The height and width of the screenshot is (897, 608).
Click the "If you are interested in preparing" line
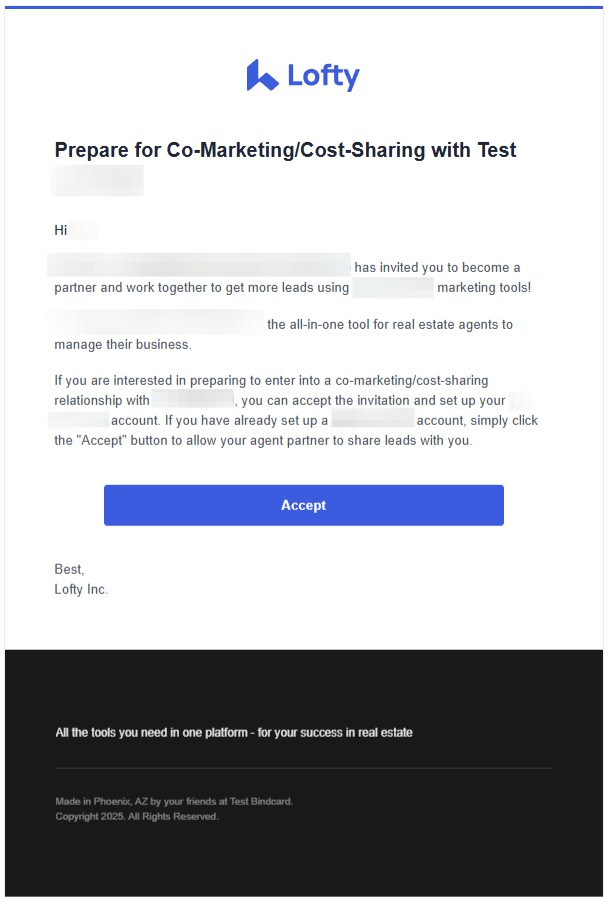click(271, 381)
